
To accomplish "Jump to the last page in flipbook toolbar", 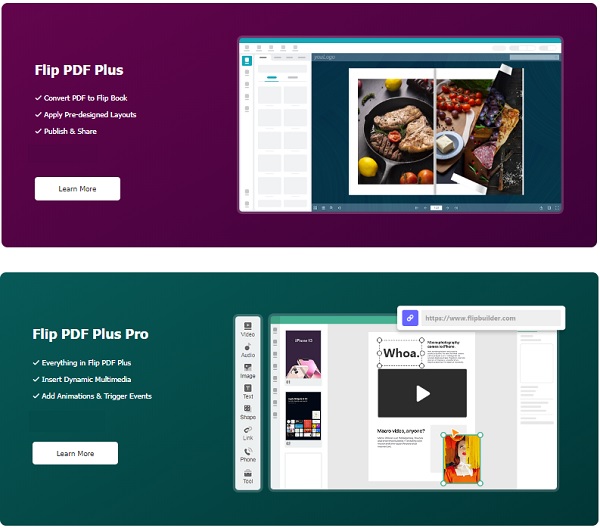I will 456,208.
